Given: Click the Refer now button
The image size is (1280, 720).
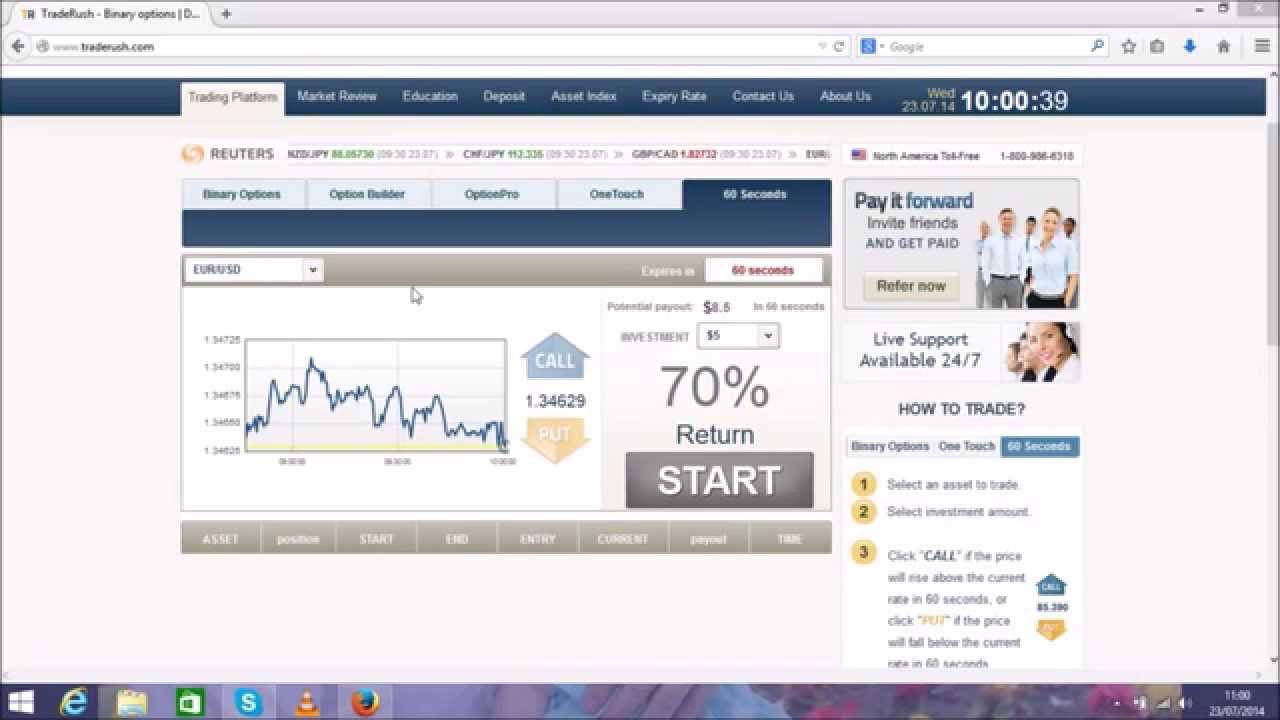Looking at the screenshot, I should click(911, 286).
